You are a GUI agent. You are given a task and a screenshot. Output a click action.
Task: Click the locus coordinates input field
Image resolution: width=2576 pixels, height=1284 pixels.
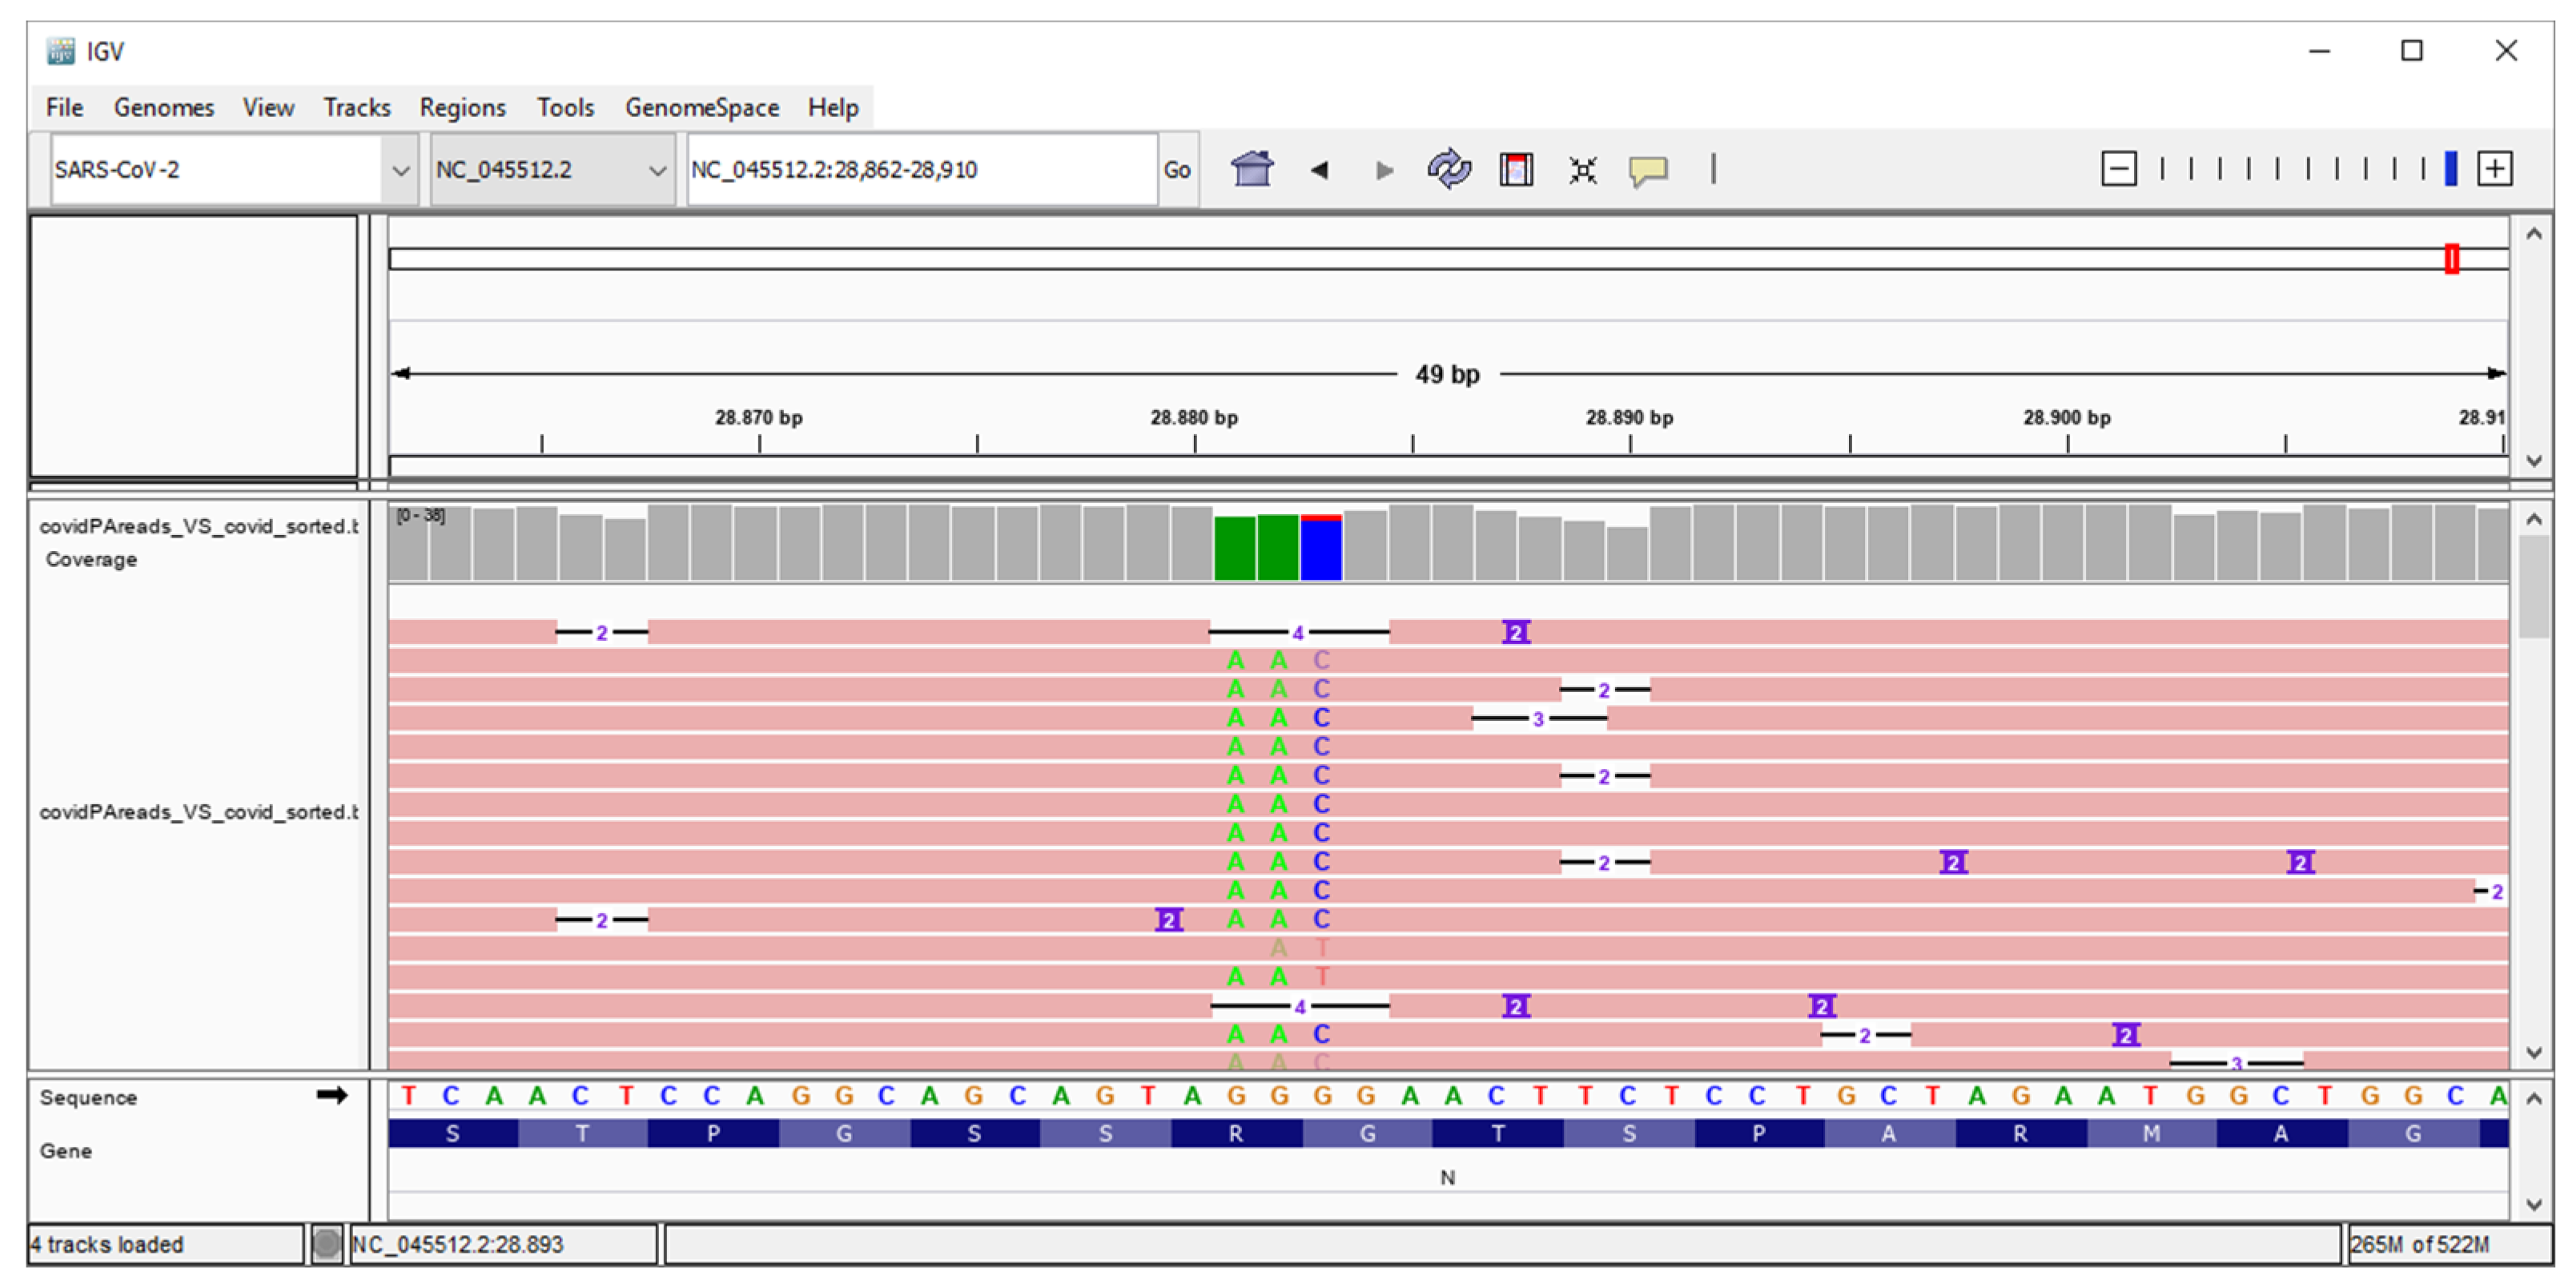tap(920, 170)
